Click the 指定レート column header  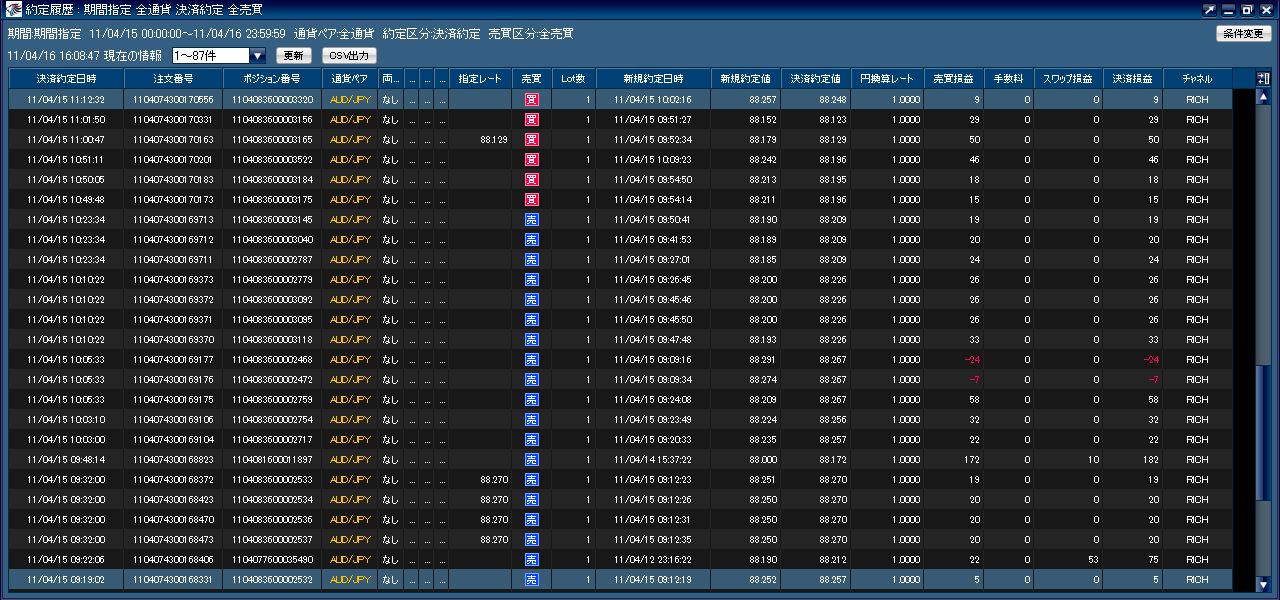480,79
